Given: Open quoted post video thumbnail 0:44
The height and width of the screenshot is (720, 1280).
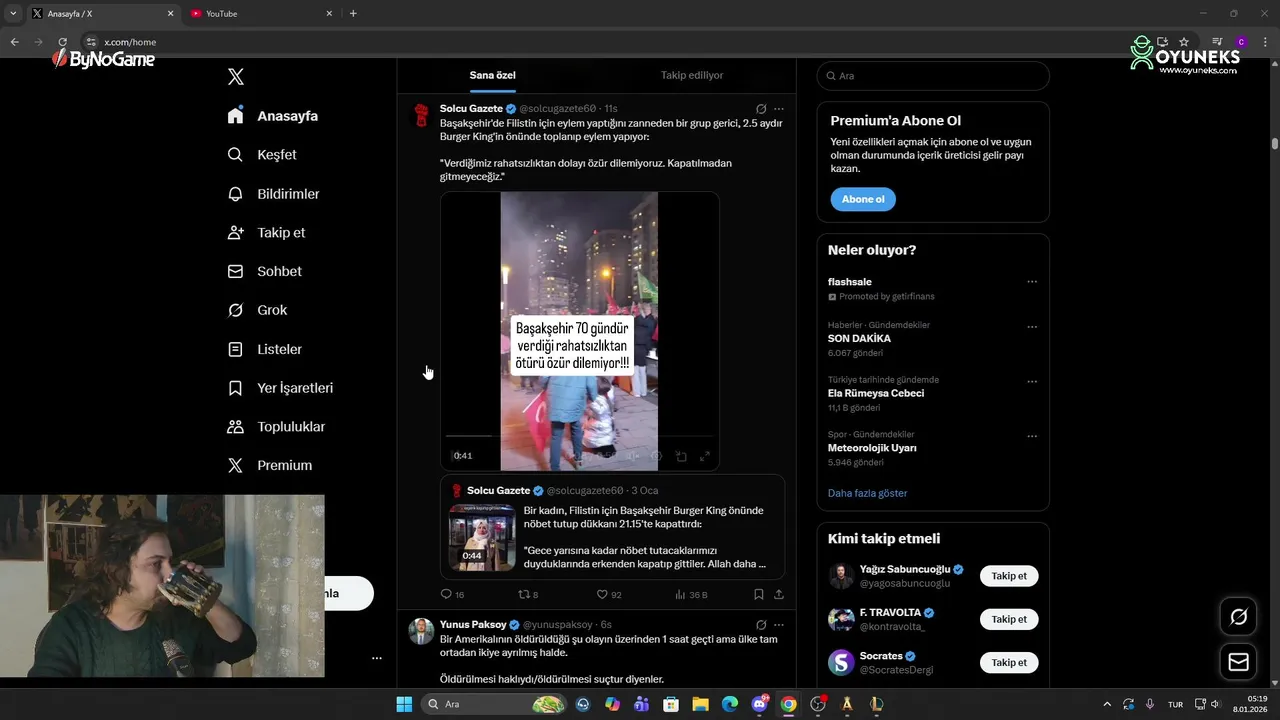Looking at the screenshot, I should click(482, 537).
